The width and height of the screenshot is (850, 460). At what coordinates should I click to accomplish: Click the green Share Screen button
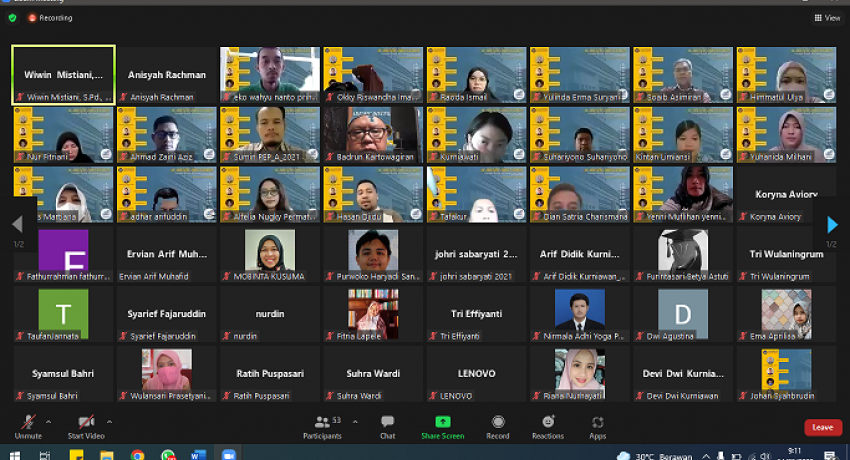(442, 427)
